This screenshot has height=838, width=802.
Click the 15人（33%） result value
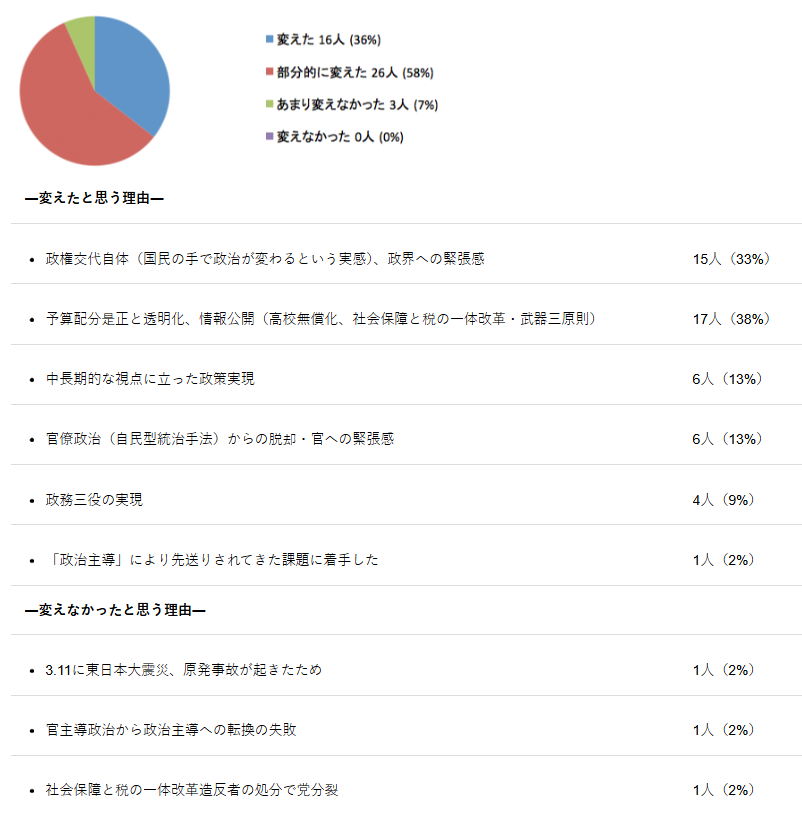tap(731, 259)
